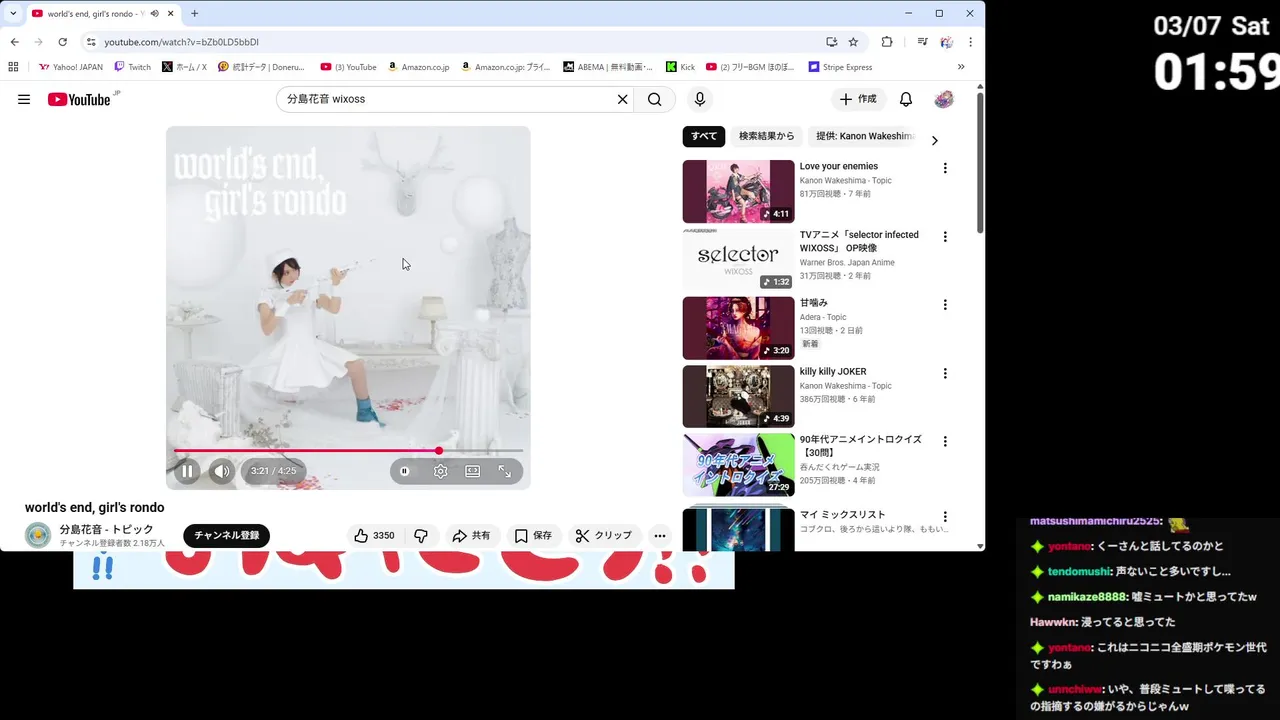Show hidden bookmarks with the double chevron
1280x720 pixels.
961,67
